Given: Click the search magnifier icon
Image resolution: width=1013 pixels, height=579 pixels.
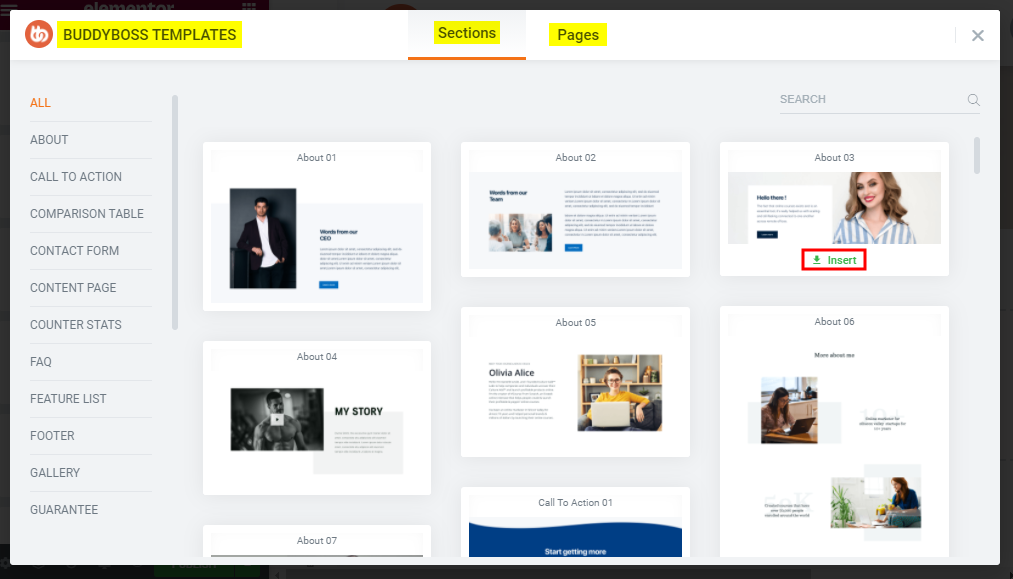Looking at the screenshot, I should [973, 100].
